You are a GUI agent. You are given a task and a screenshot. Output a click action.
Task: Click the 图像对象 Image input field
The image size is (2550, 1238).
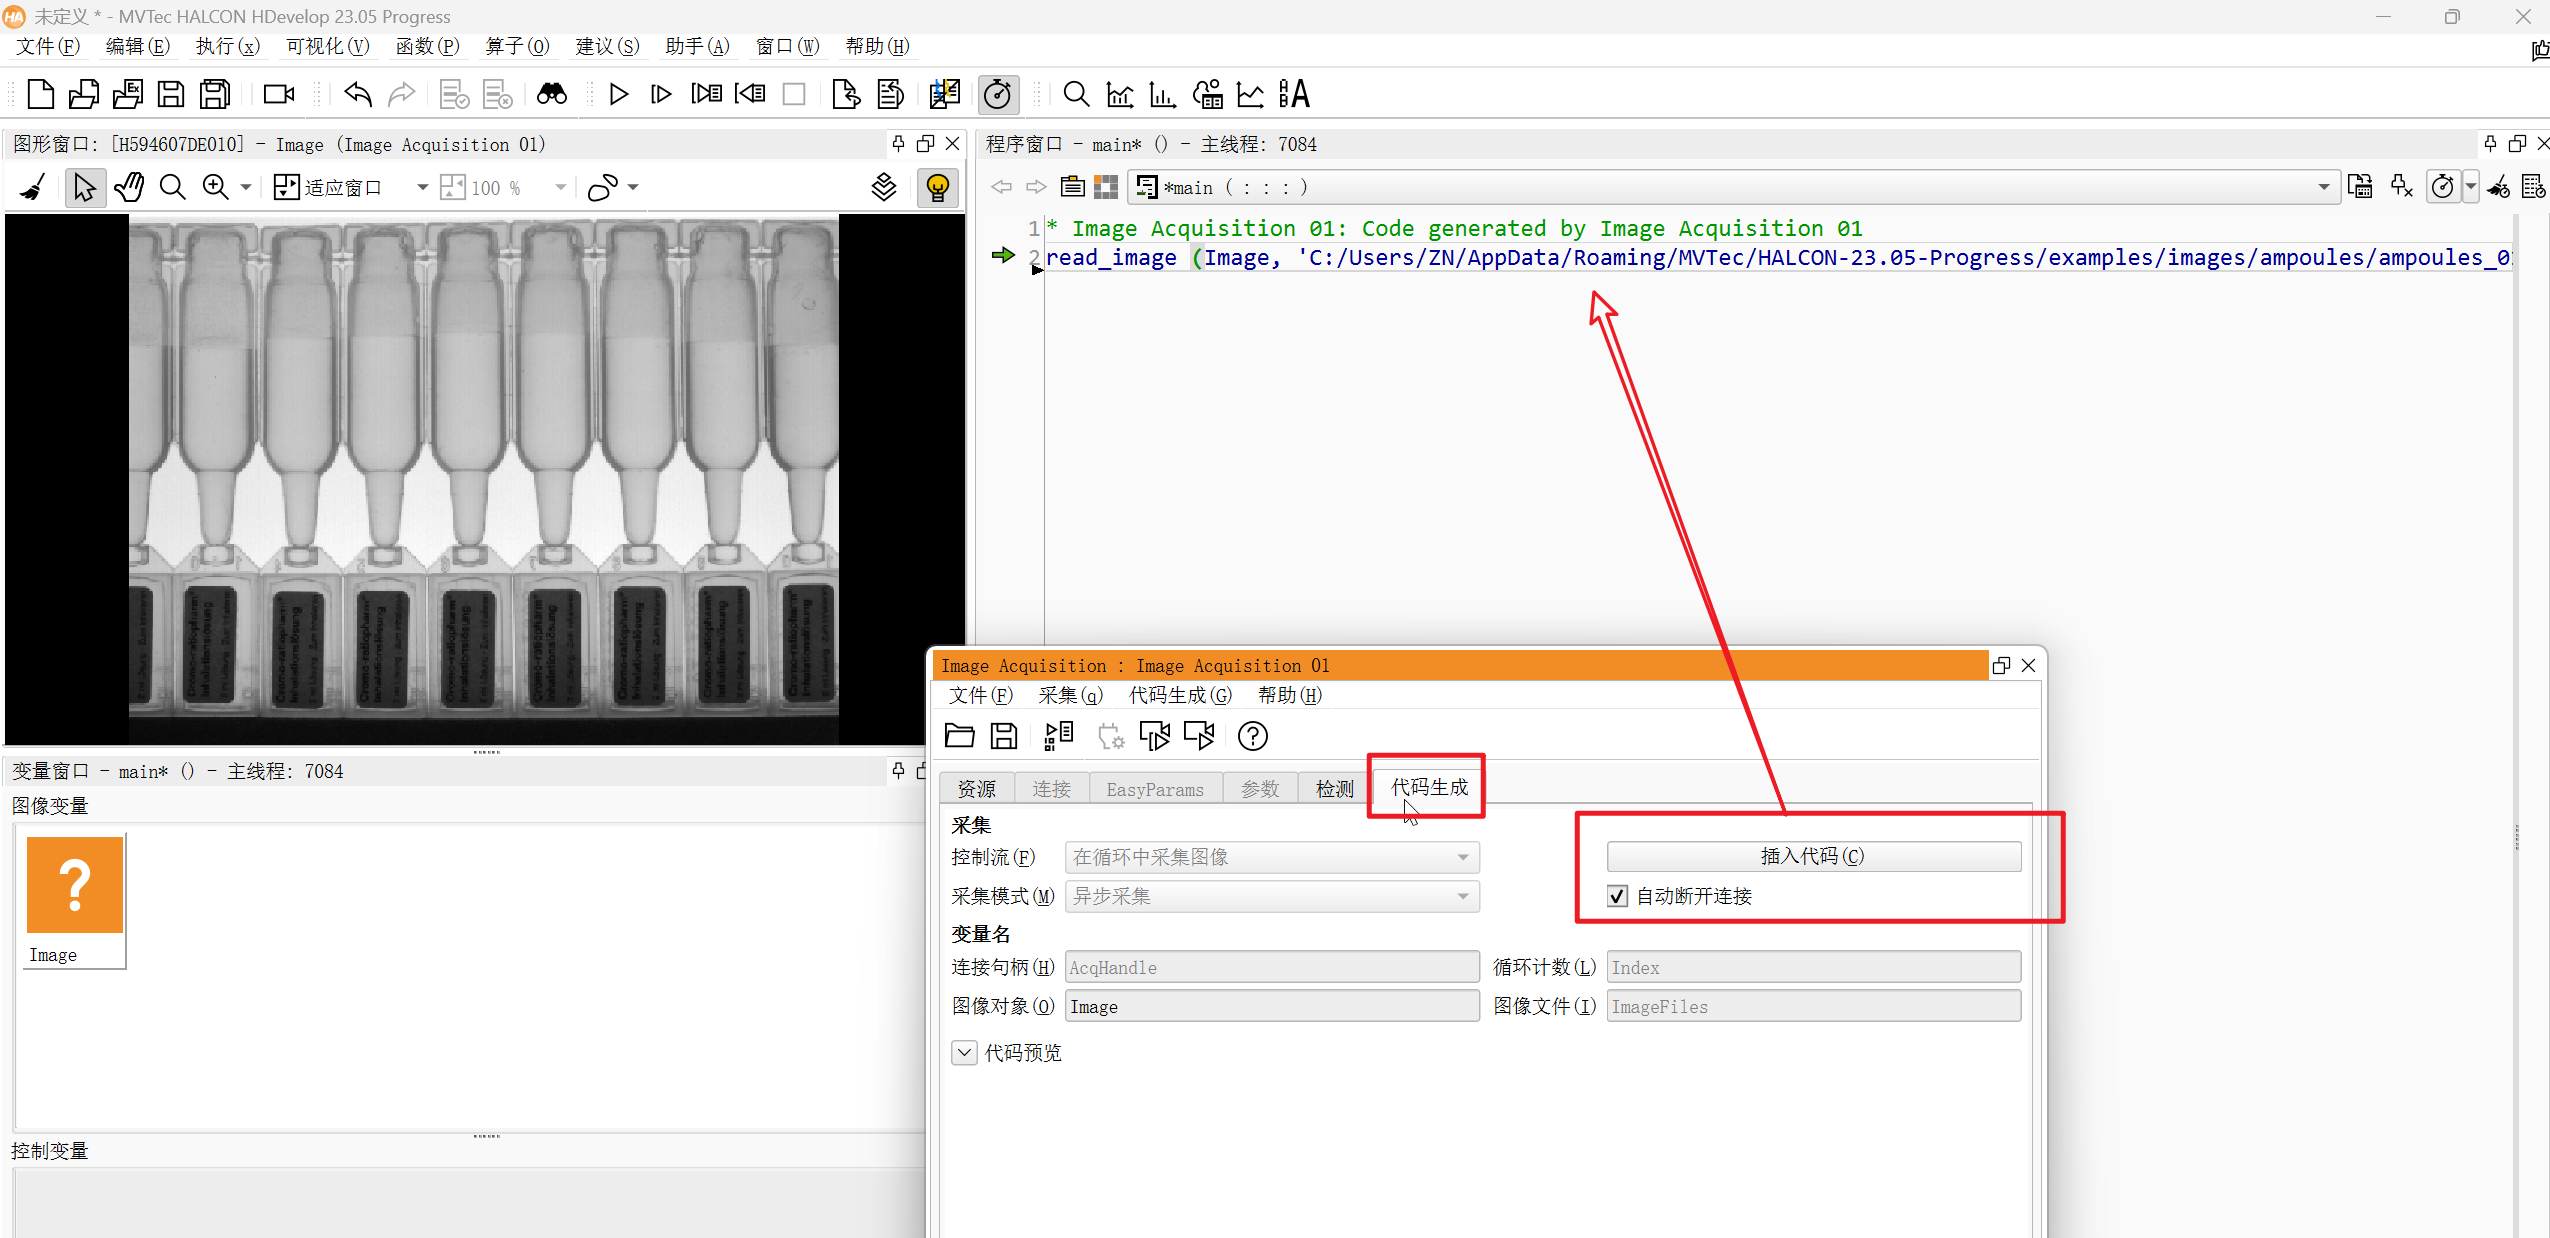tap(1271, 1006)
